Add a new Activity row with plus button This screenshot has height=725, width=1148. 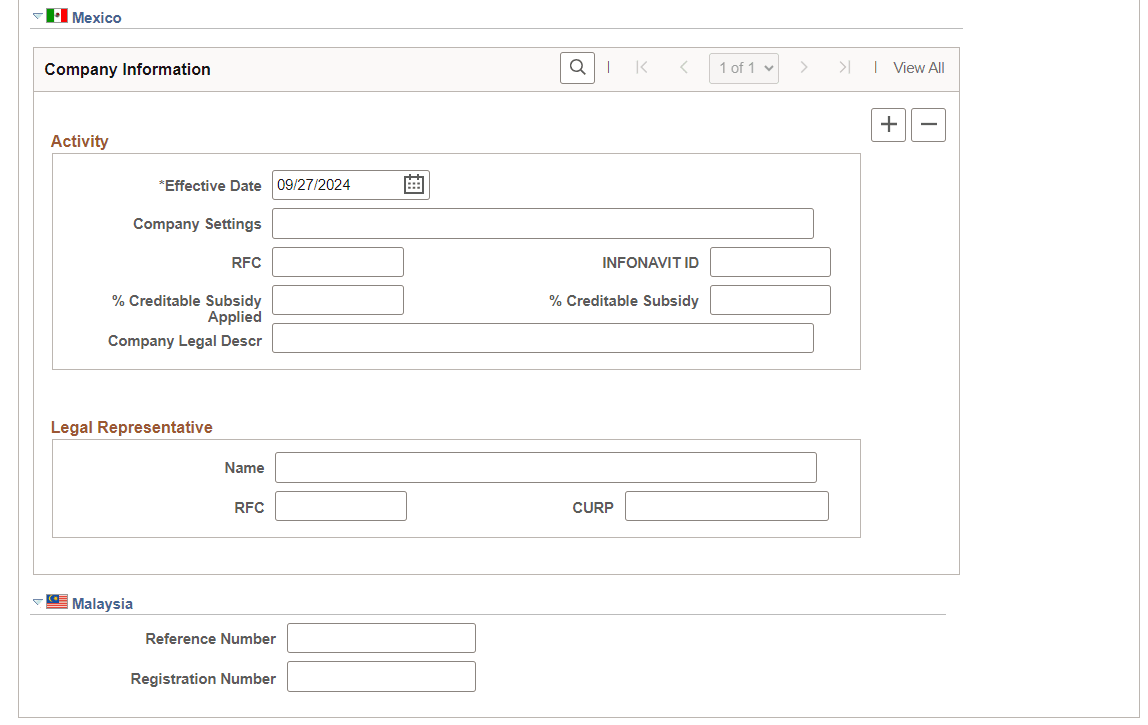coord(888,124)
